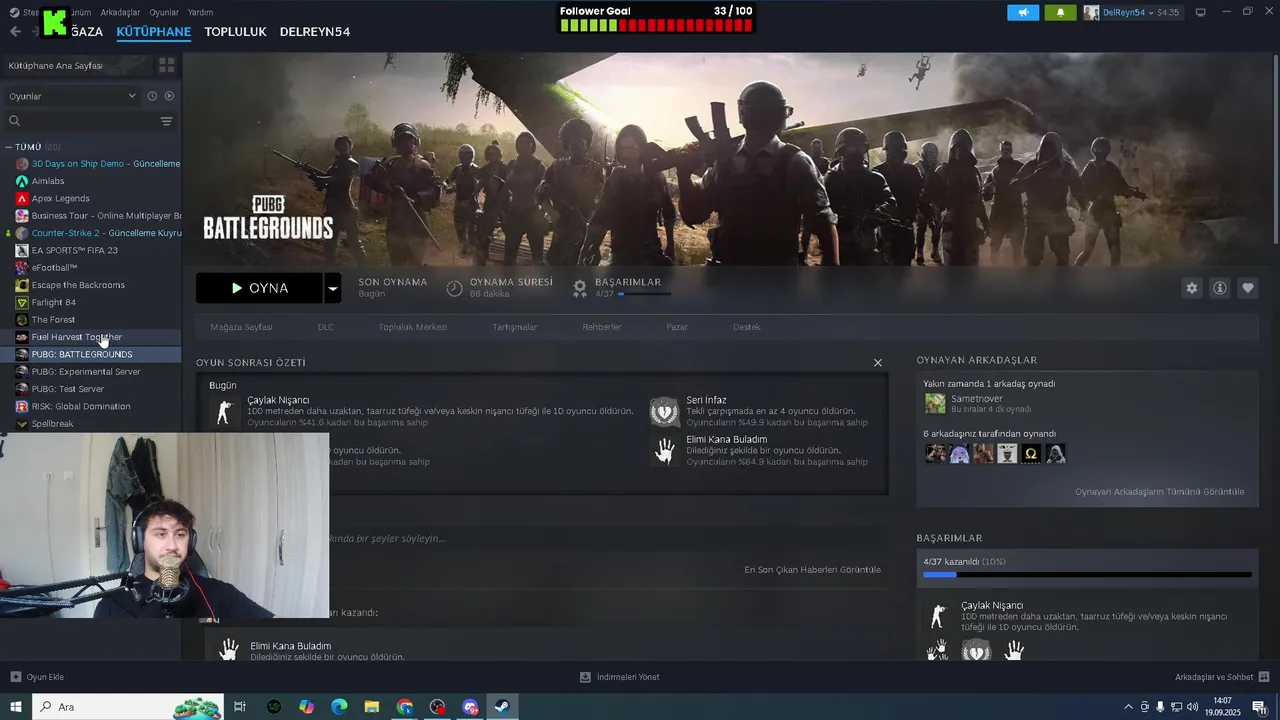Viewport: 1280px width, 720px height.
Task: Collapse the TÜMÜ games section
Action: [8, 147]
